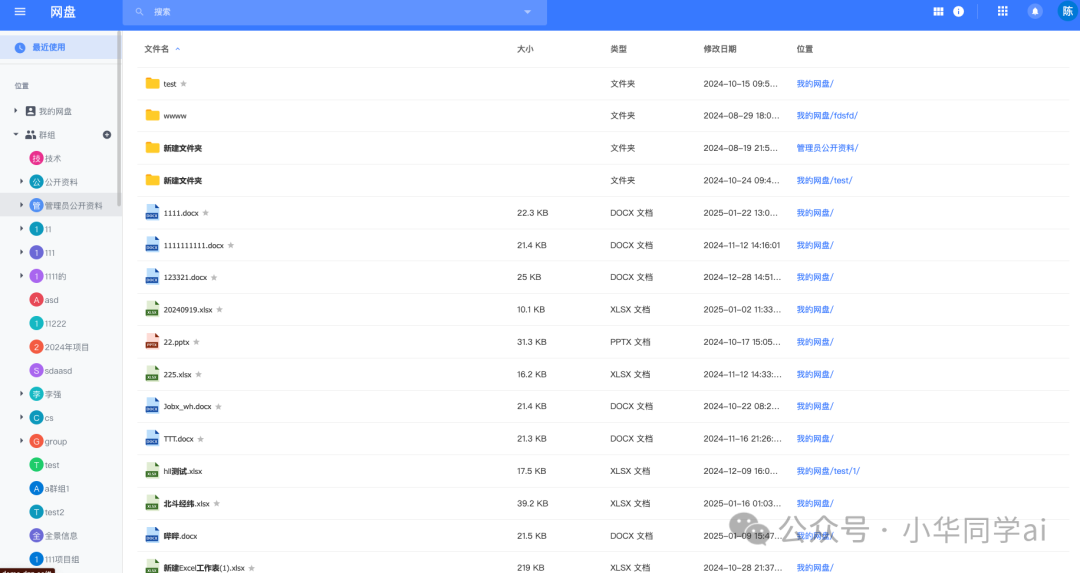Viewport: 1080px width, 573px height.
Task: Star the test folder
Action: tap(183, 84)
